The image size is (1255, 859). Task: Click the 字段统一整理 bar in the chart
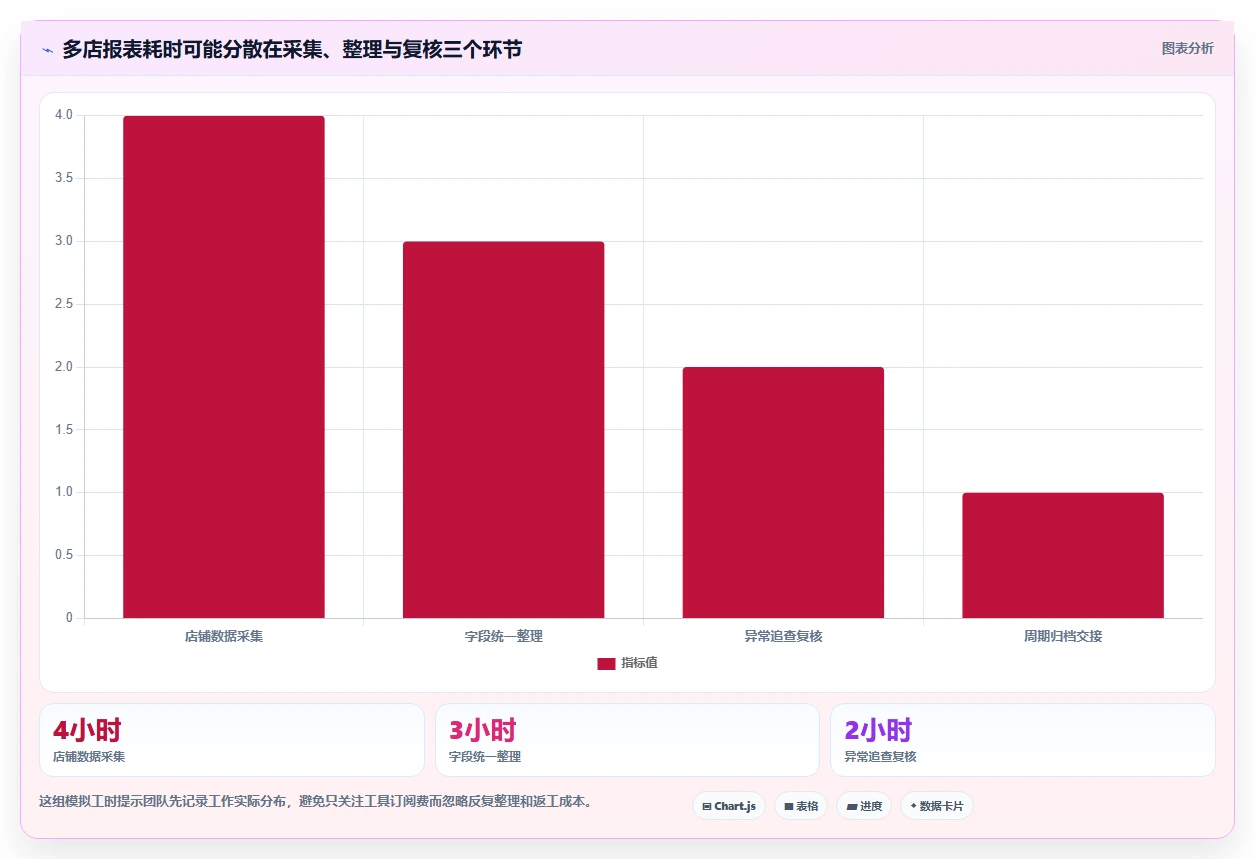point(504,430)
